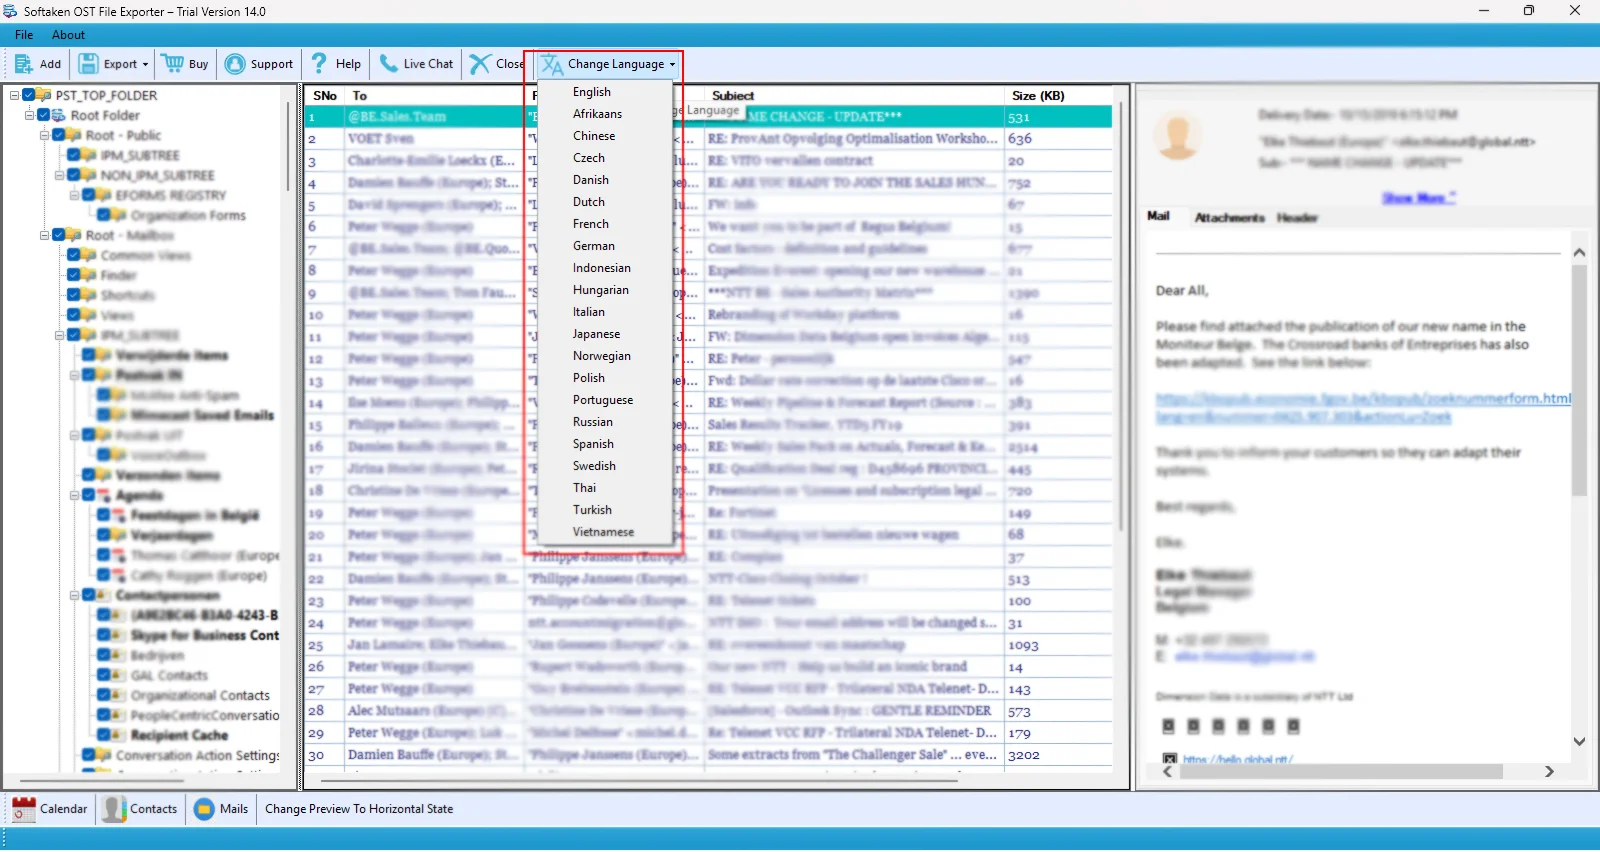Uncheck the Root Folder checkbox
The image size is (1600, 852).
(x=44, y=115)
